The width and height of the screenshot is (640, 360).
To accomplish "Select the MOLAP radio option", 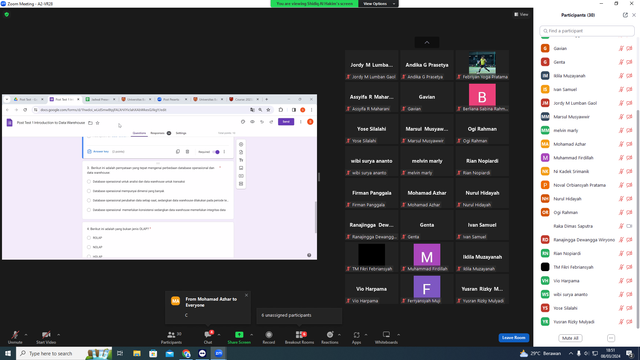I will point(89,247).
